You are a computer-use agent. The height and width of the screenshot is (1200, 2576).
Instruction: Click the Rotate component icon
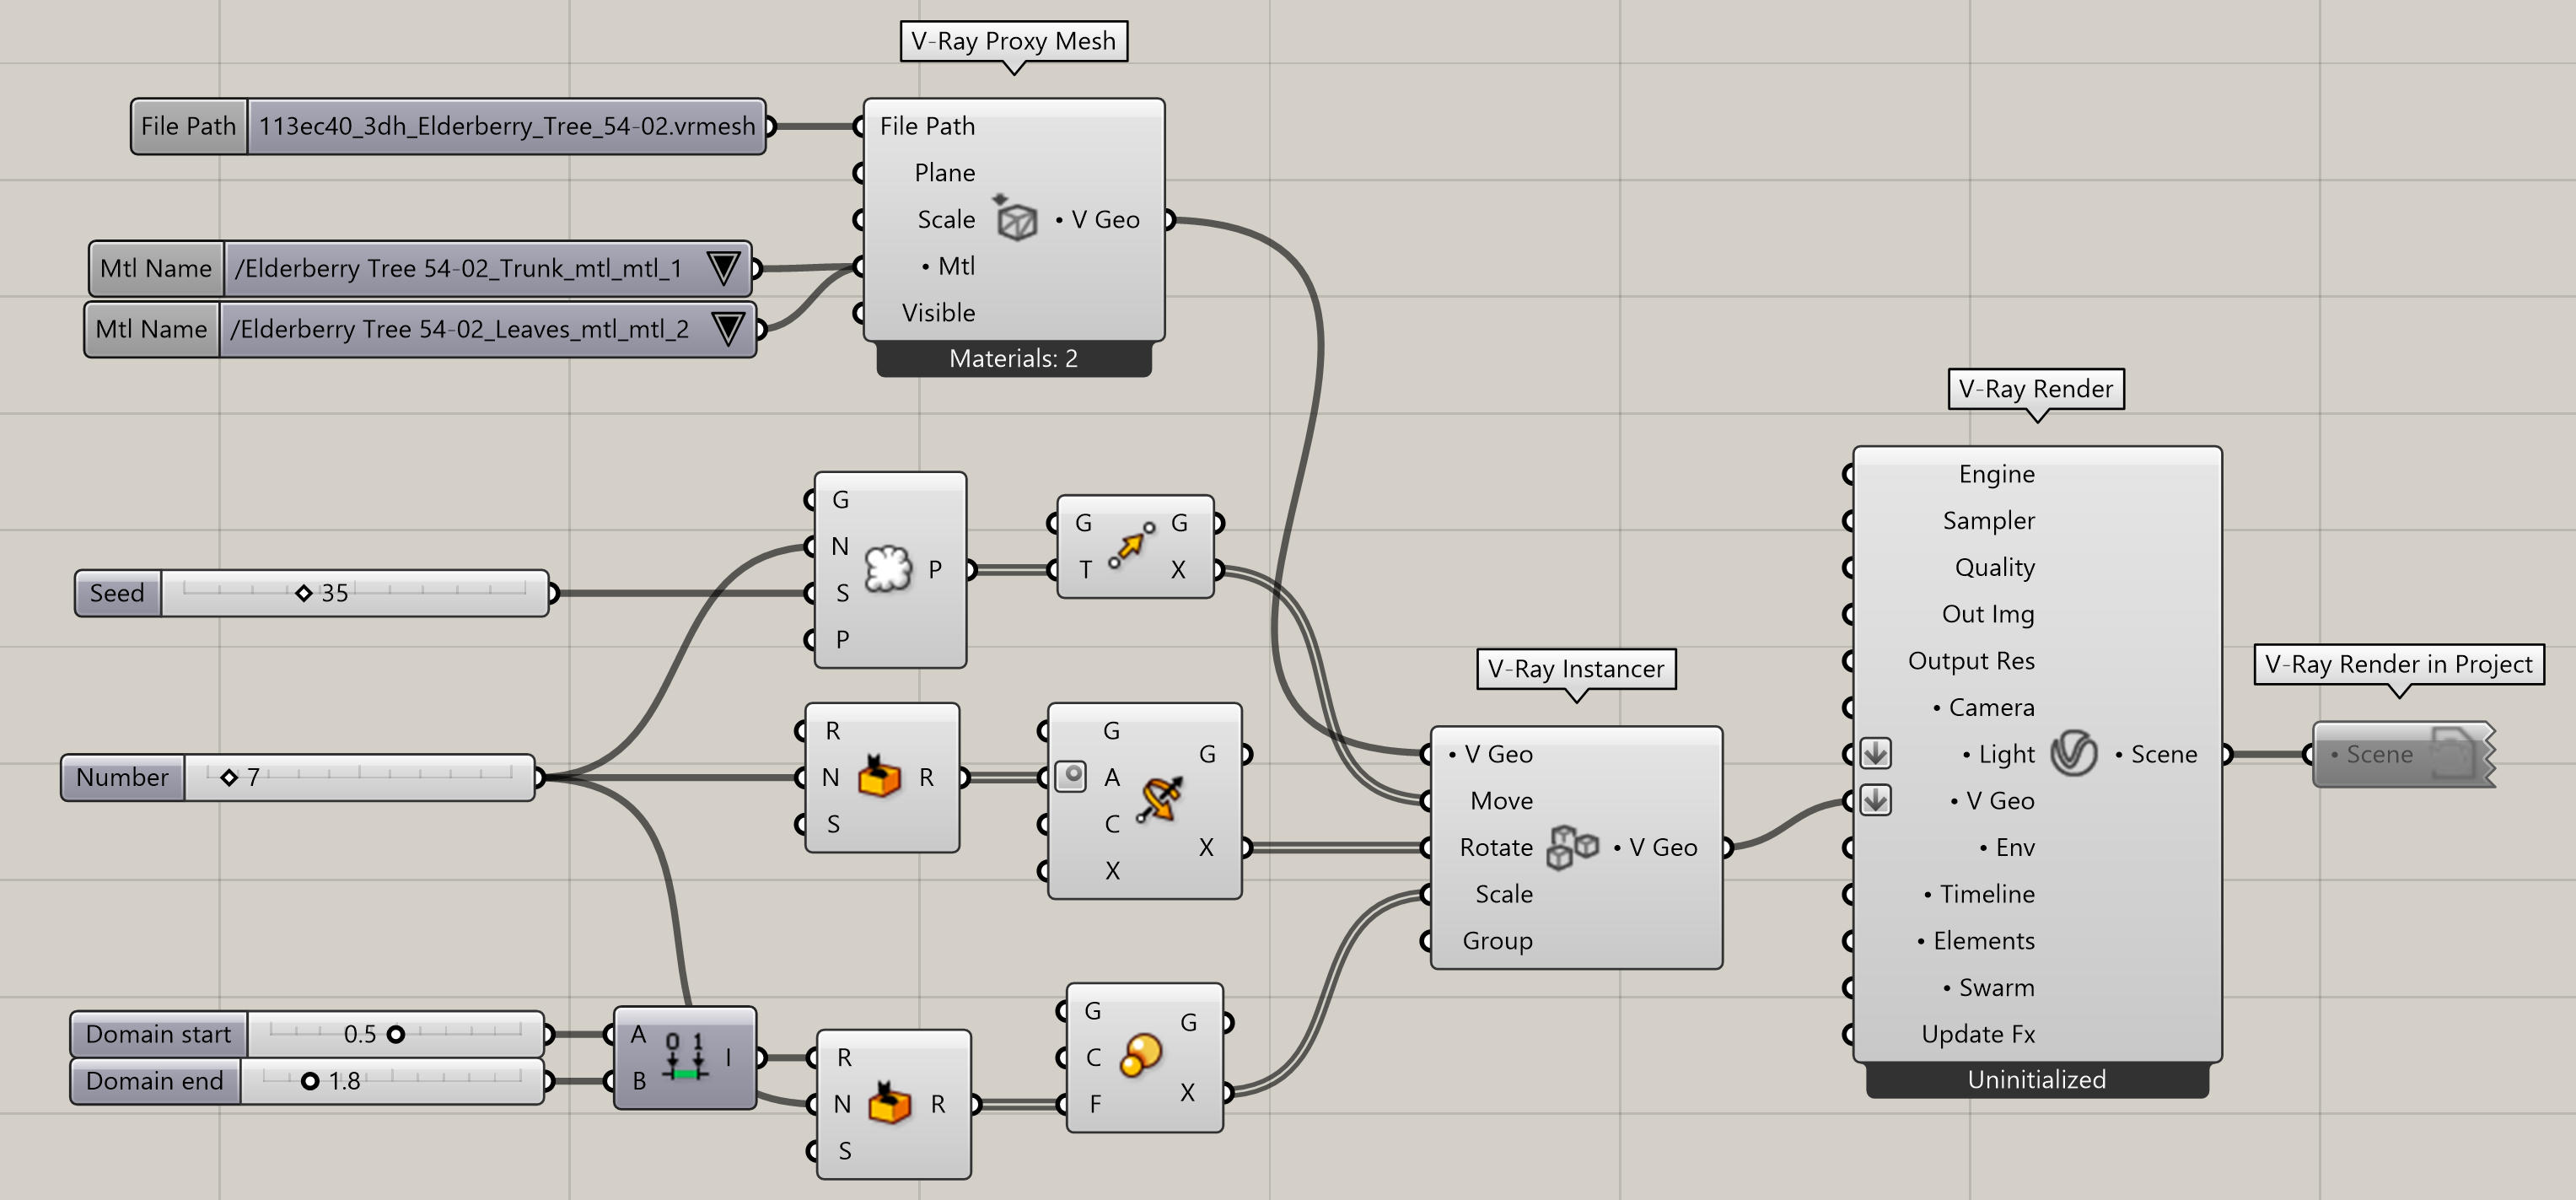pyautogui.click(x=1159, y=799)
